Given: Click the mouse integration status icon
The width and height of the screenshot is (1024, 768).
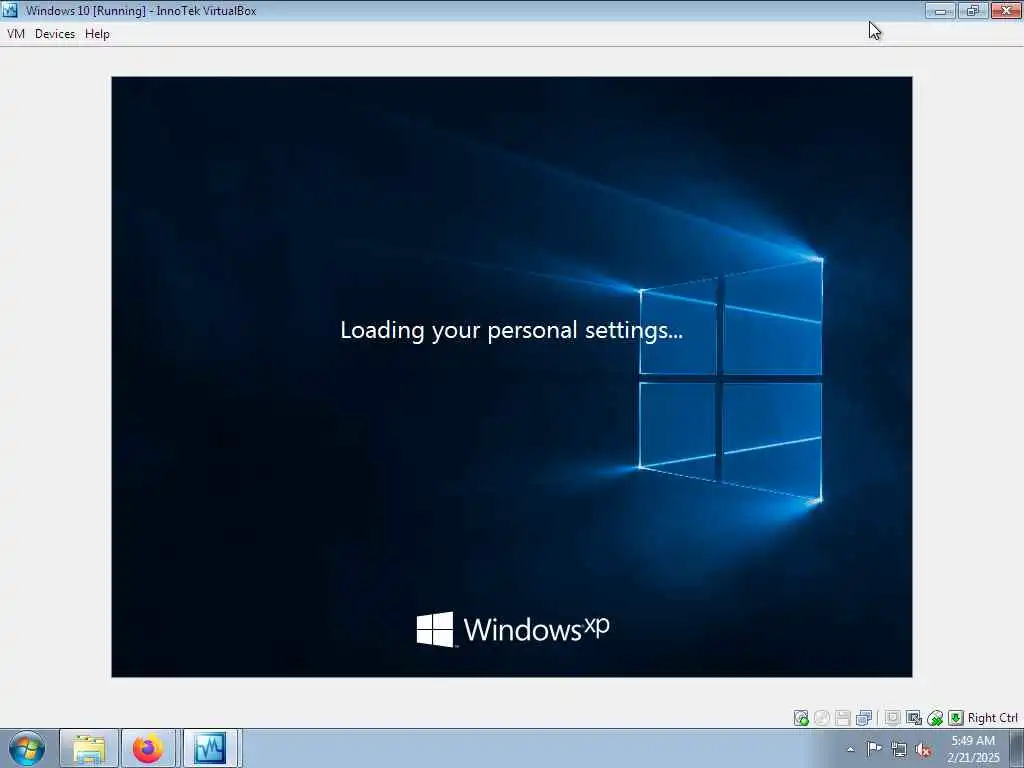Looking at the screenshot, I should 935,718.
